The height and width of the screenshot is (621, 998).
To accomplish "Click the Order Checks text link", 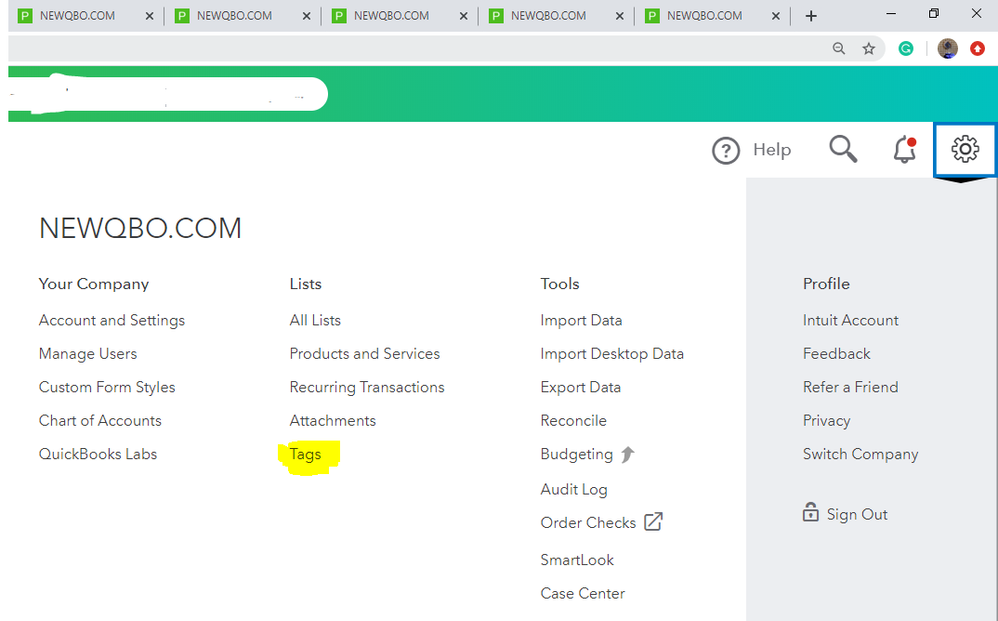I will tap(588, 522).
